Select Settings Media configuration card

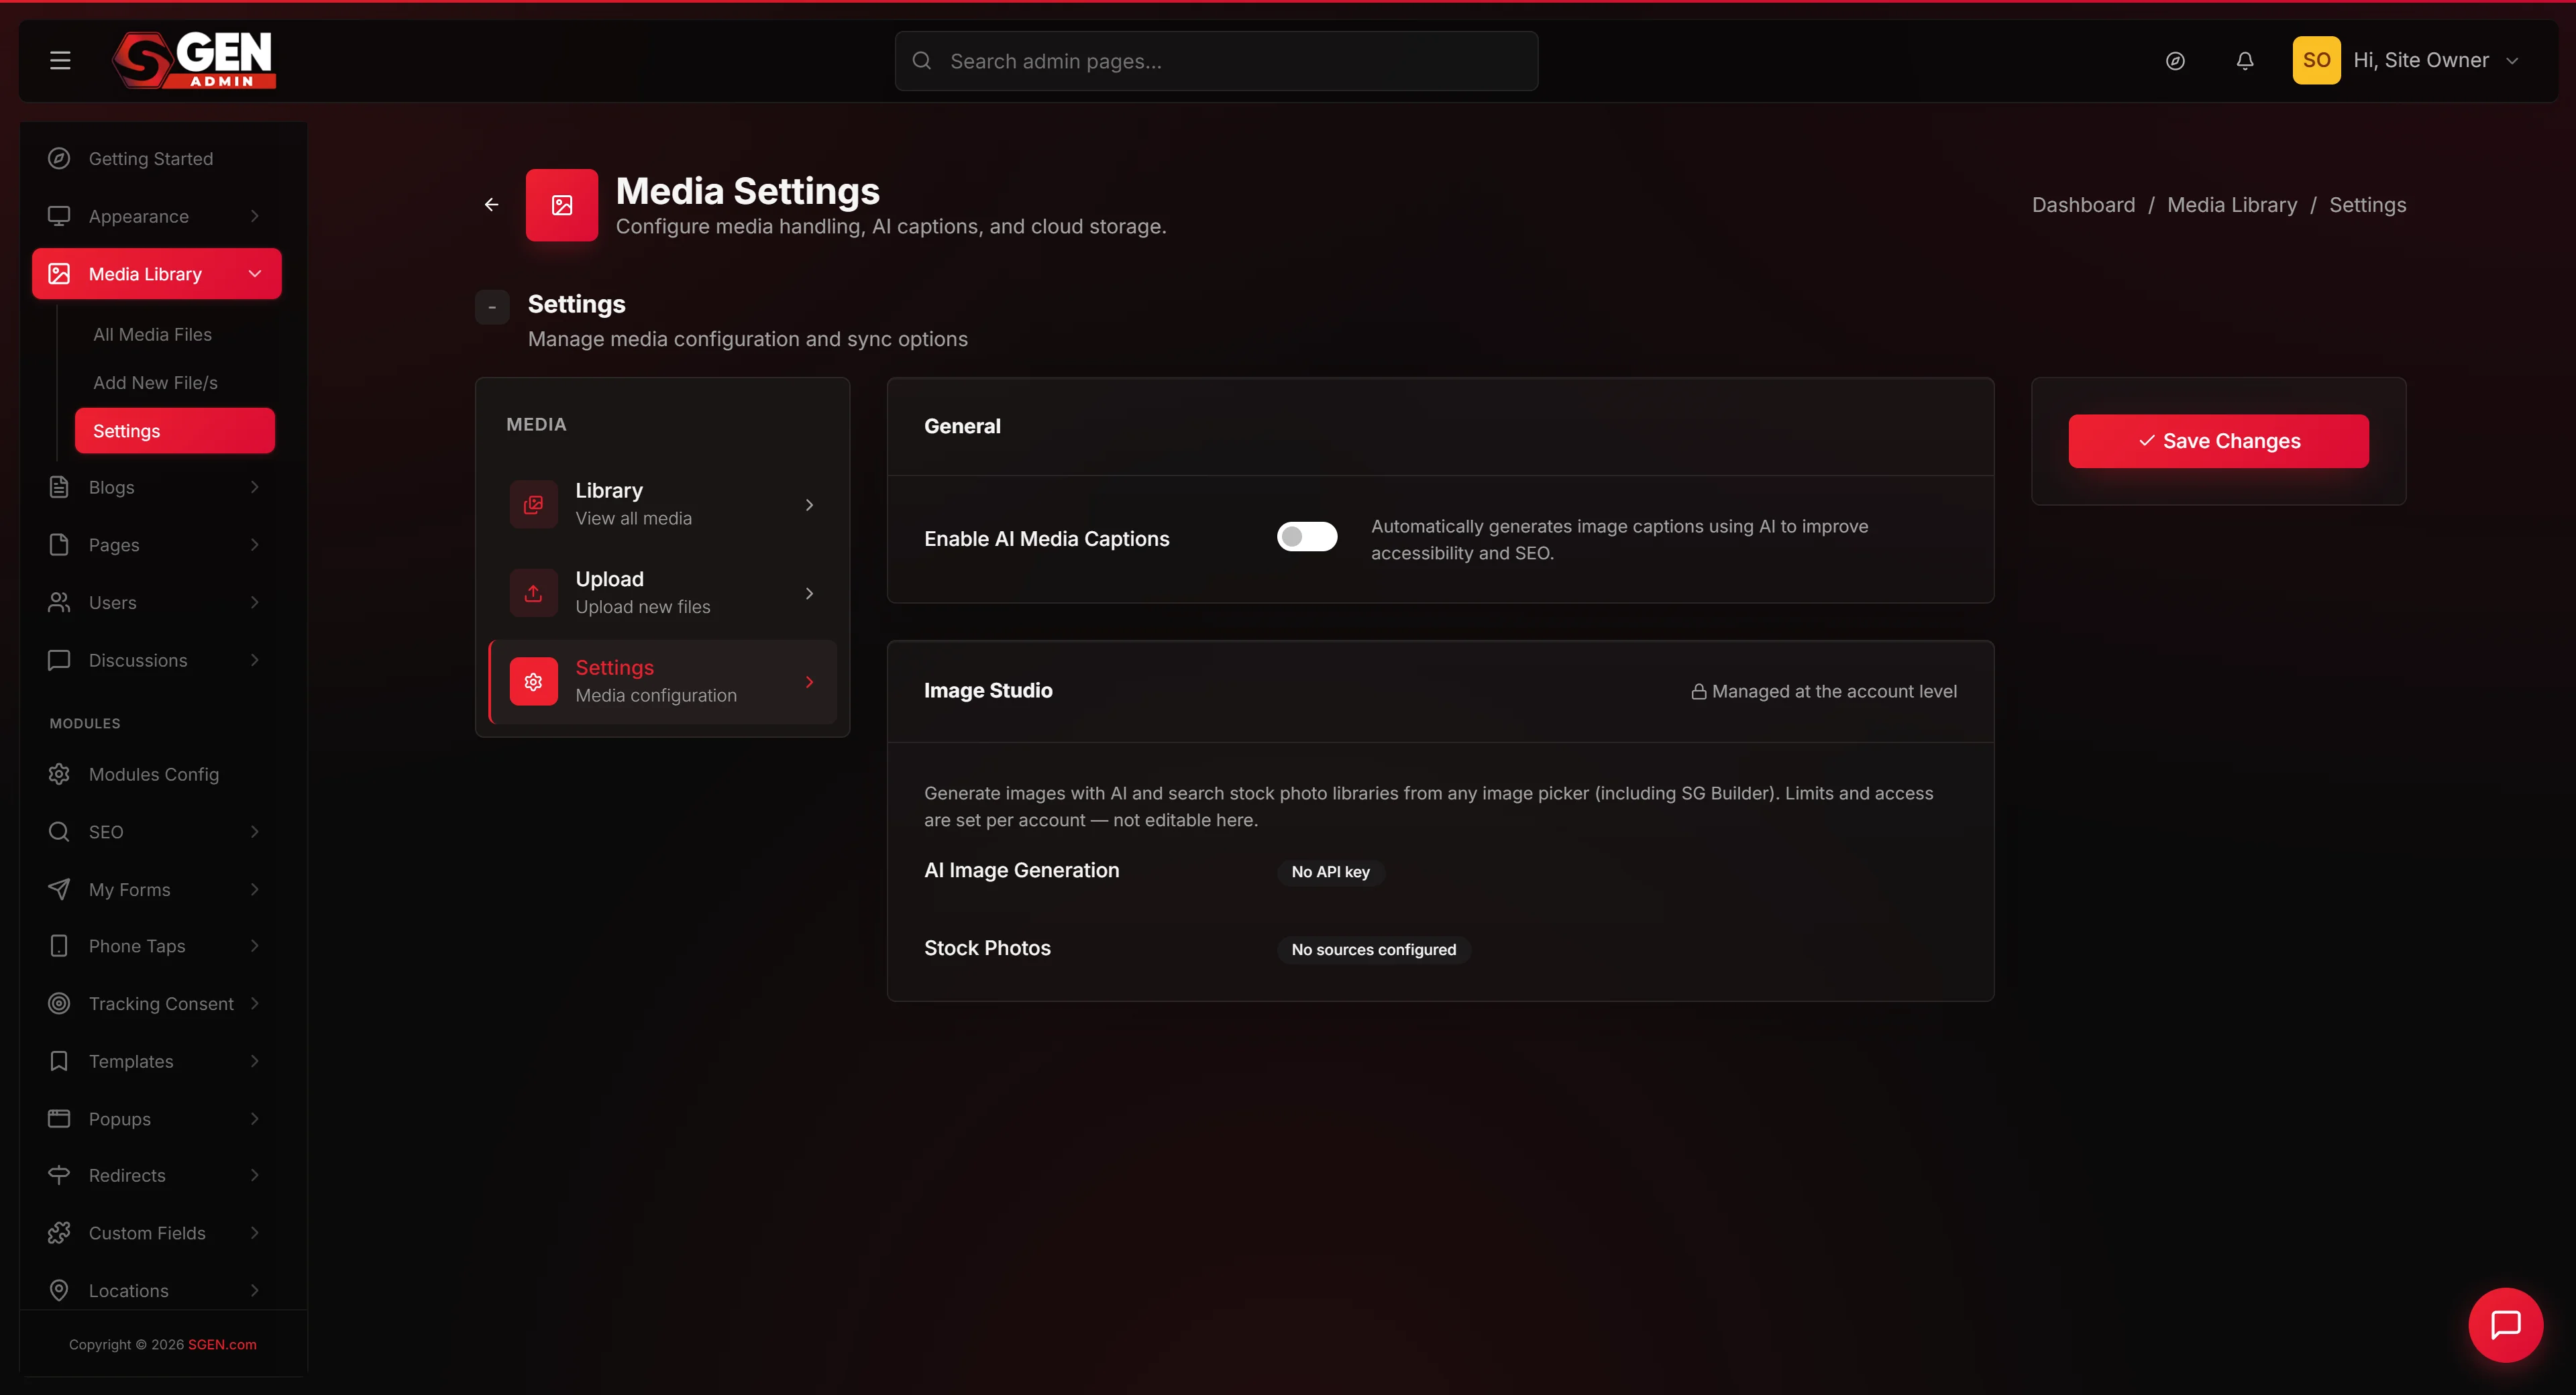coord(662,681)
